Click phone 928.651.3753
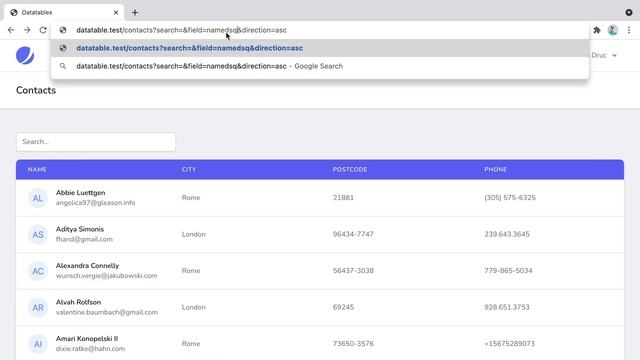The image size is (640, 360). click(507, 307)
